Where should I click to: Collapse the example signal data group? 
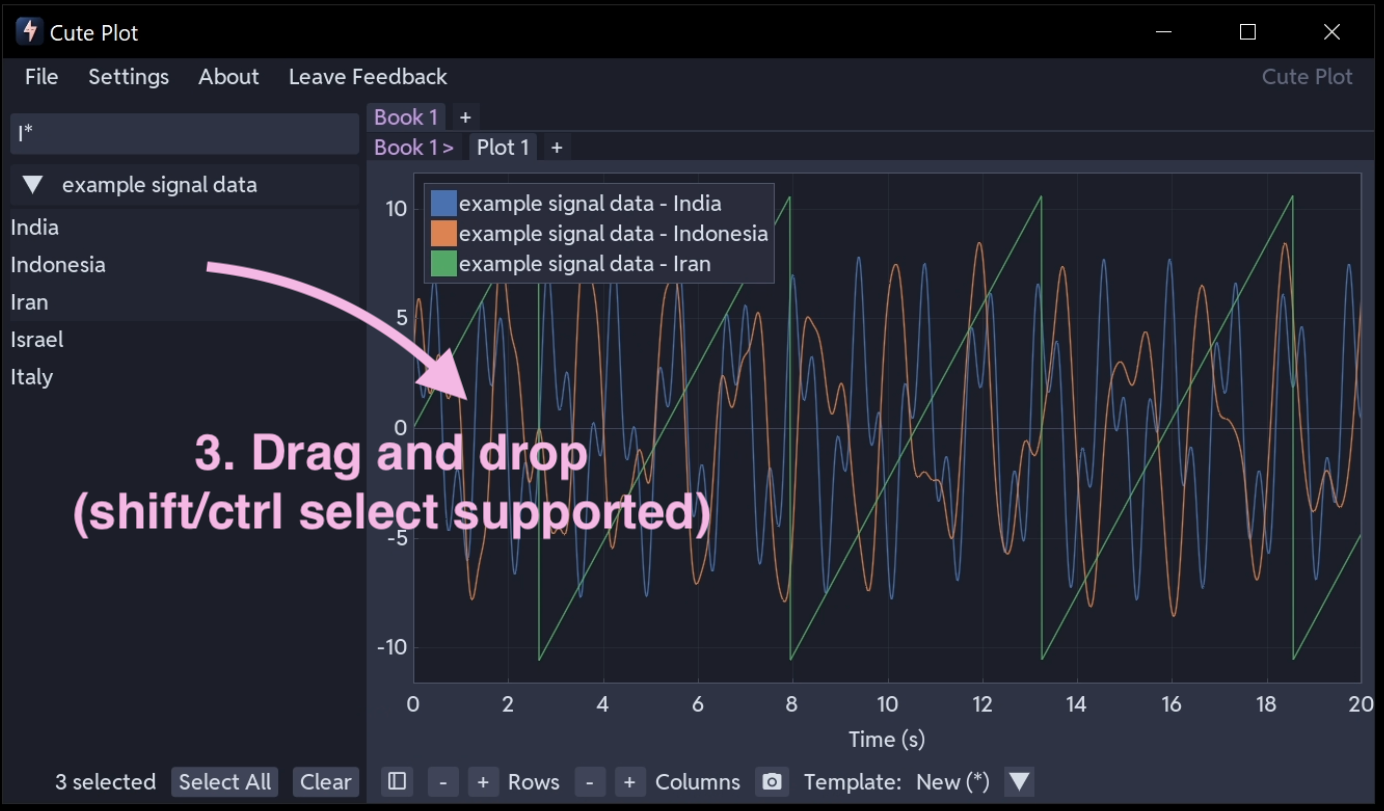coord(34,184)
